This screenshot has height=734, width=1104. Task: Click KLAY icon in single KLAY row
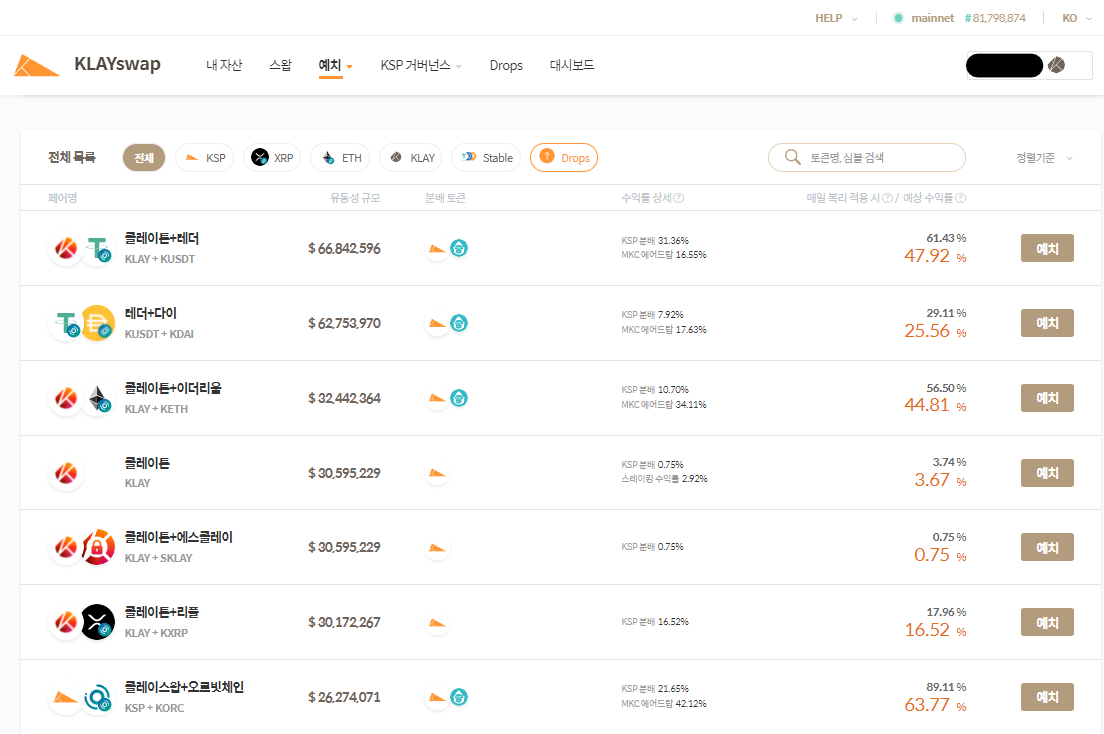(x=66, y=473)
